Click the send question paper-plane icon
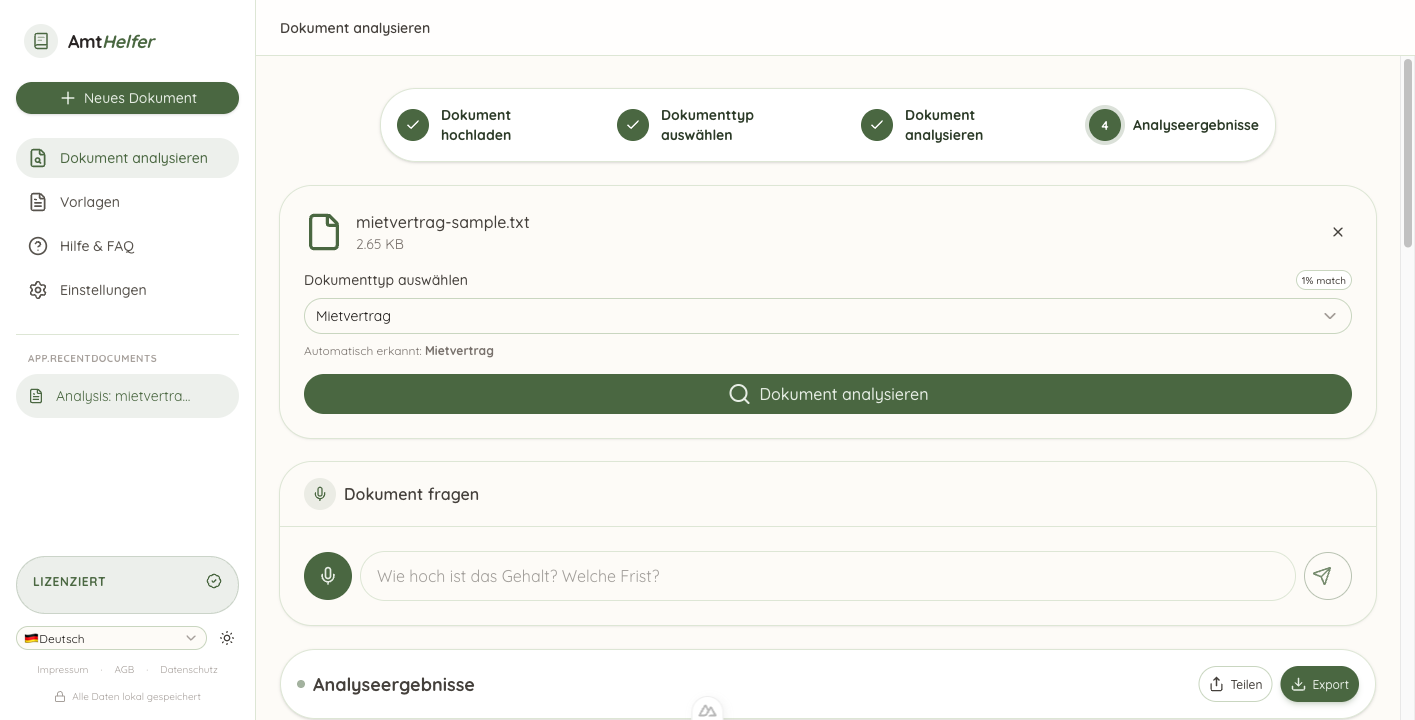 (x=1327, y=576)
